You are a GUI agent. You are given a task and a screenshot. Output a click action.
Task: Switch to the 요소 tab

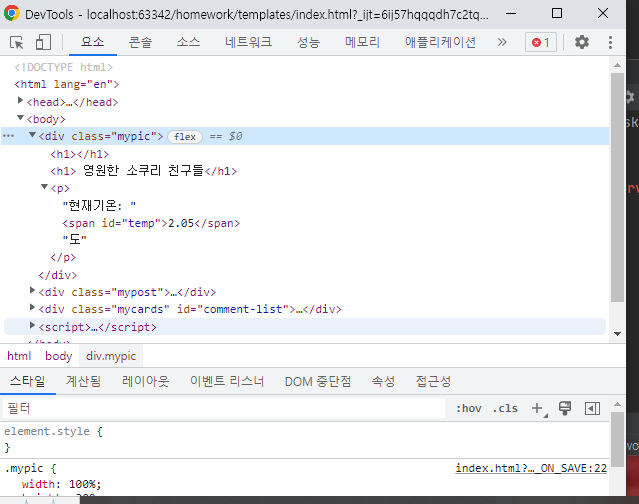(93, 42)
